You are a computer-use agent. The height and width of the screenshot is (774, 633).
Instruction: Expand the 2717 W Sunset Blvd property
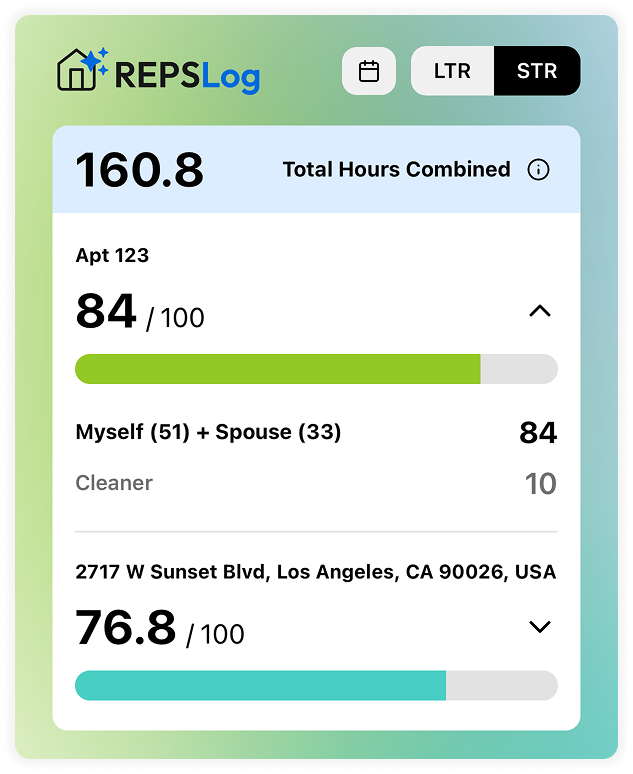(540, 627)
